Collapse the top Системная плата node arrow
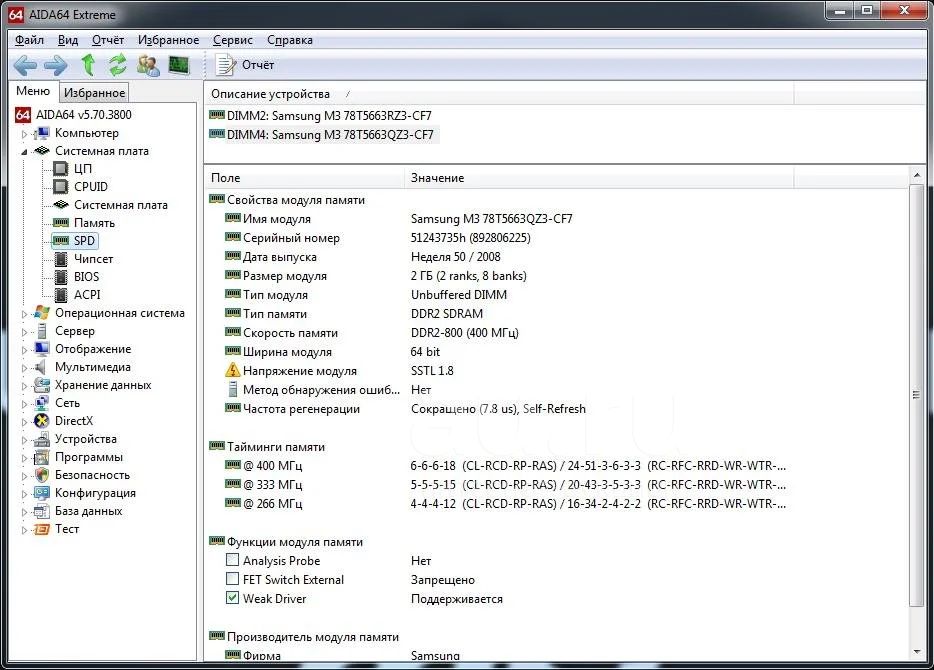 [24, 152]
